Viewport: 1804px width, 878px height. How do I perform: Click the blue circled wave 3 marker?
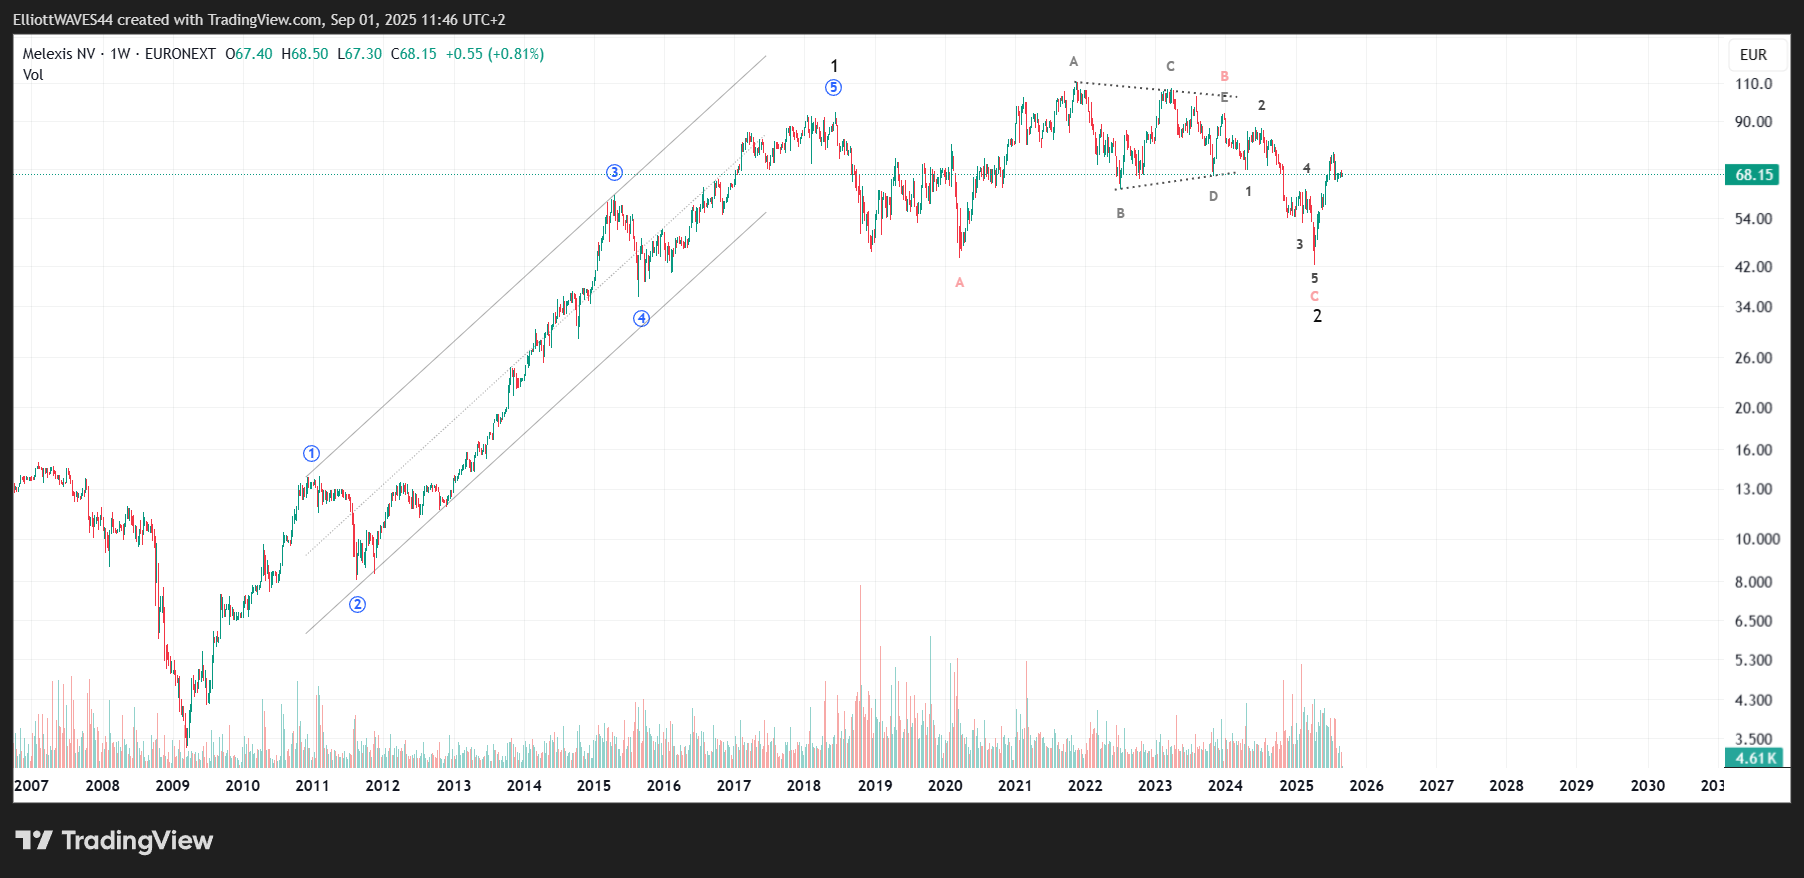[x=614, y=173]
